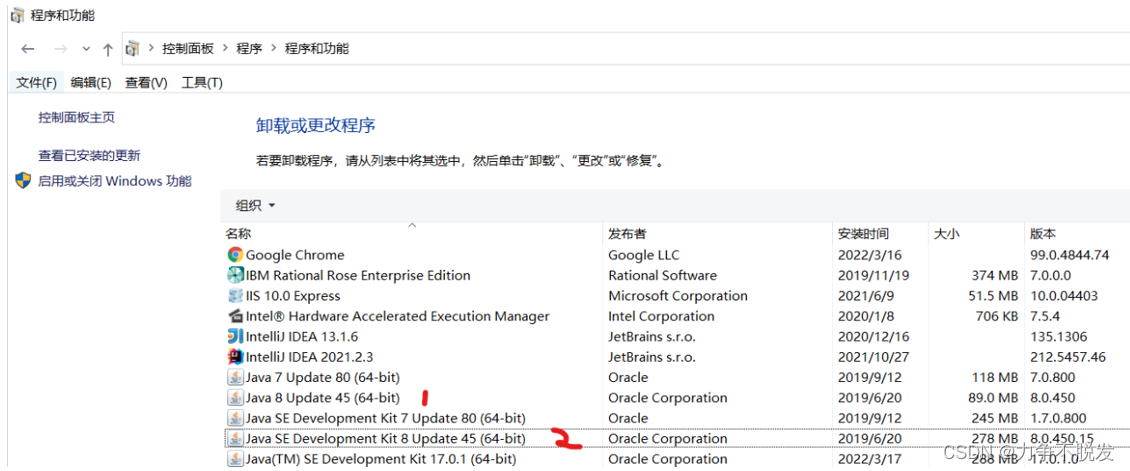
Task: Click publisher Intel Corporation cell
Action: coord(662,315)
